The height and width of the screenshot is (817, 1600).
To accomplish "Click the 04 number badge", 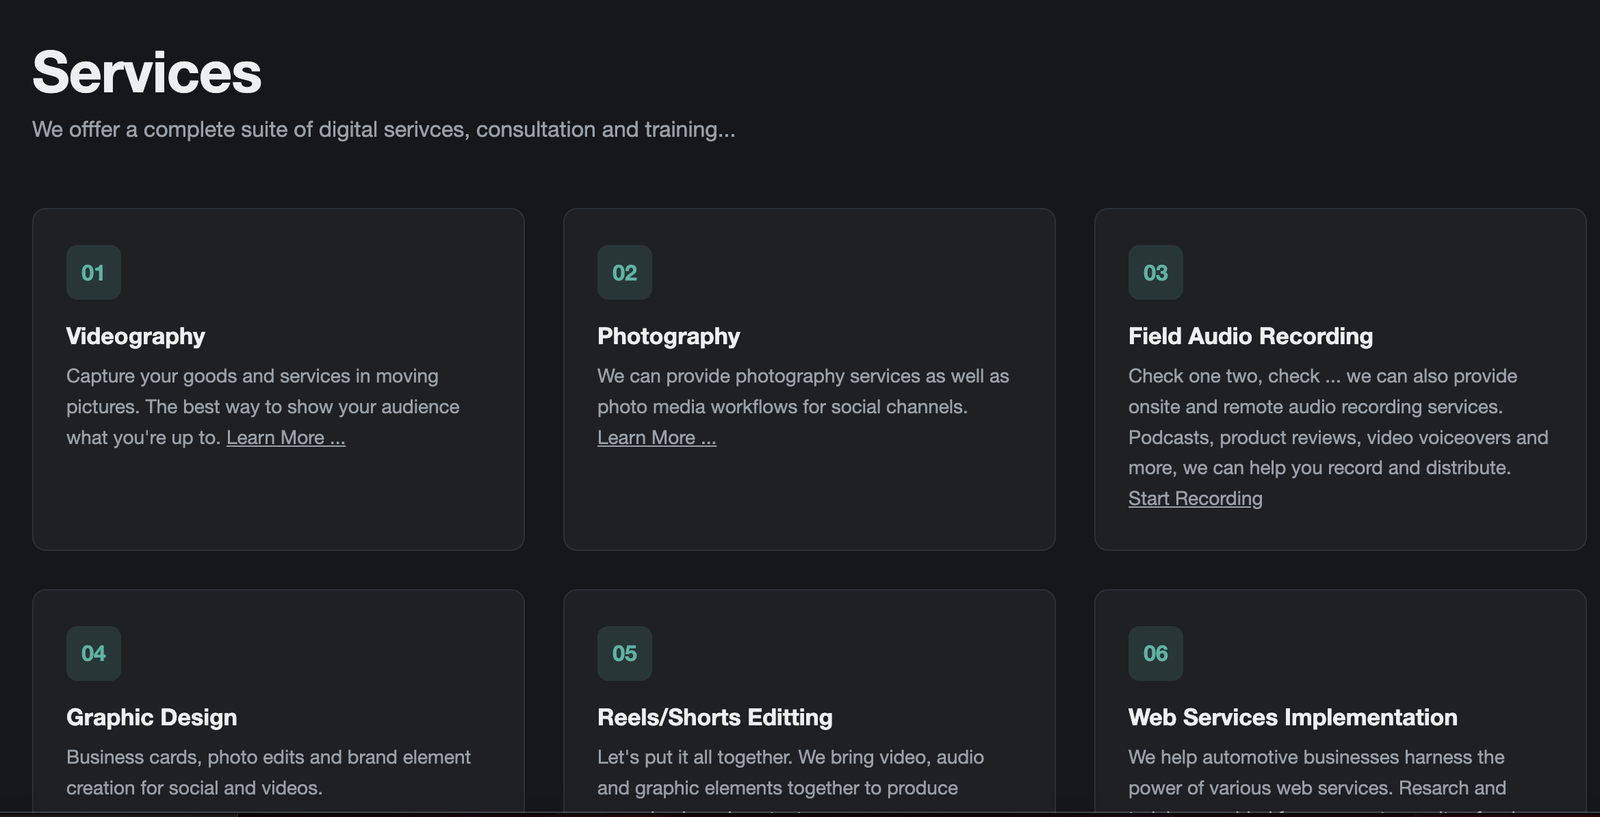I will [x=94, y=654].
